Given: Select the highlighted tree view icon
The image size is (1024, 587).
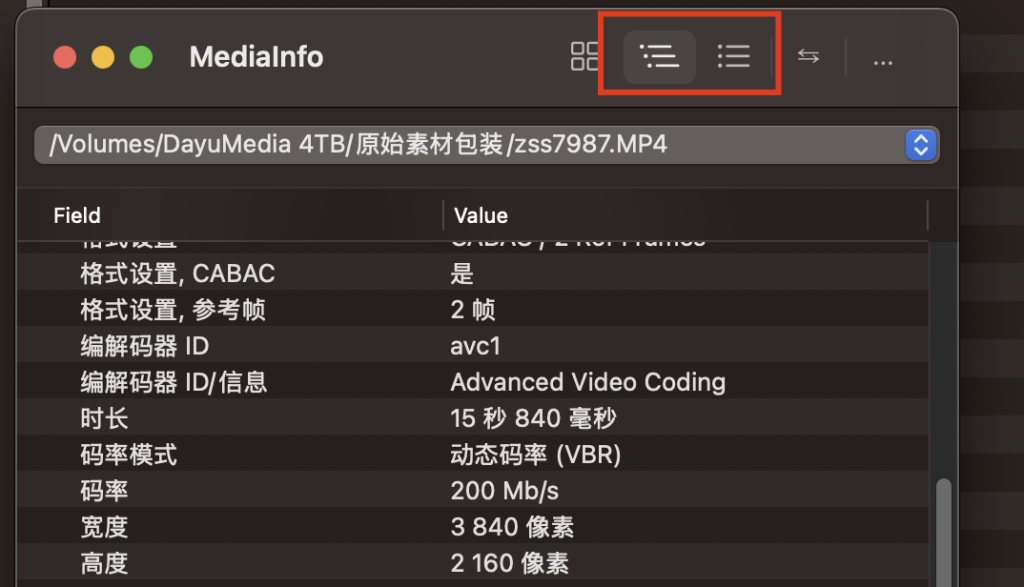Looking at the screenshot, I should click(x=659, y=57).
